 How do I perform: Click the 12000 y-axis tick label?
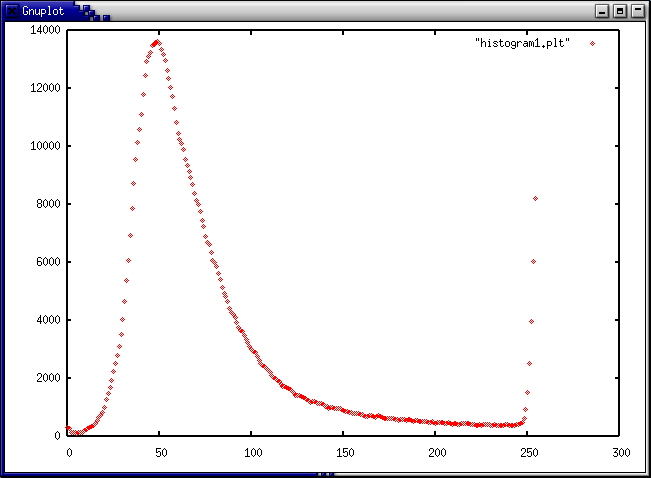coord(45,88)
